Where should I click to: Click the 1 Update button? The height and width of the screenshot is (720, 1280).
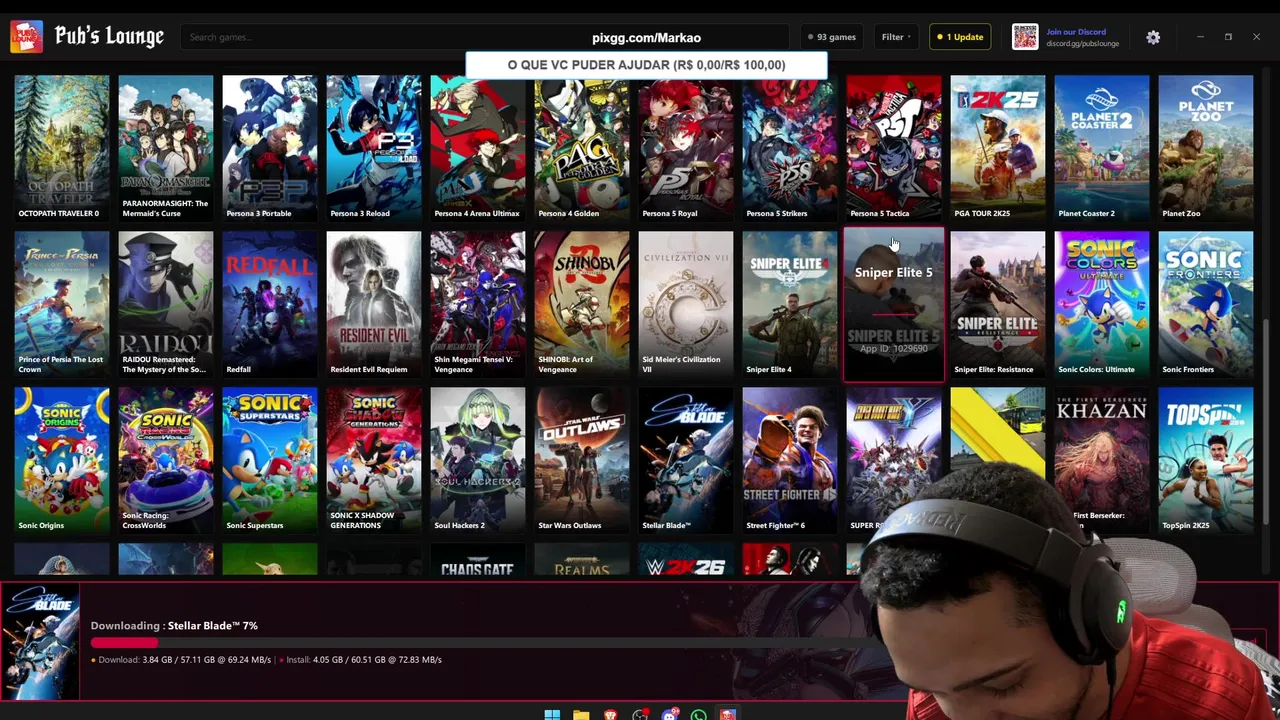point(961,37)
